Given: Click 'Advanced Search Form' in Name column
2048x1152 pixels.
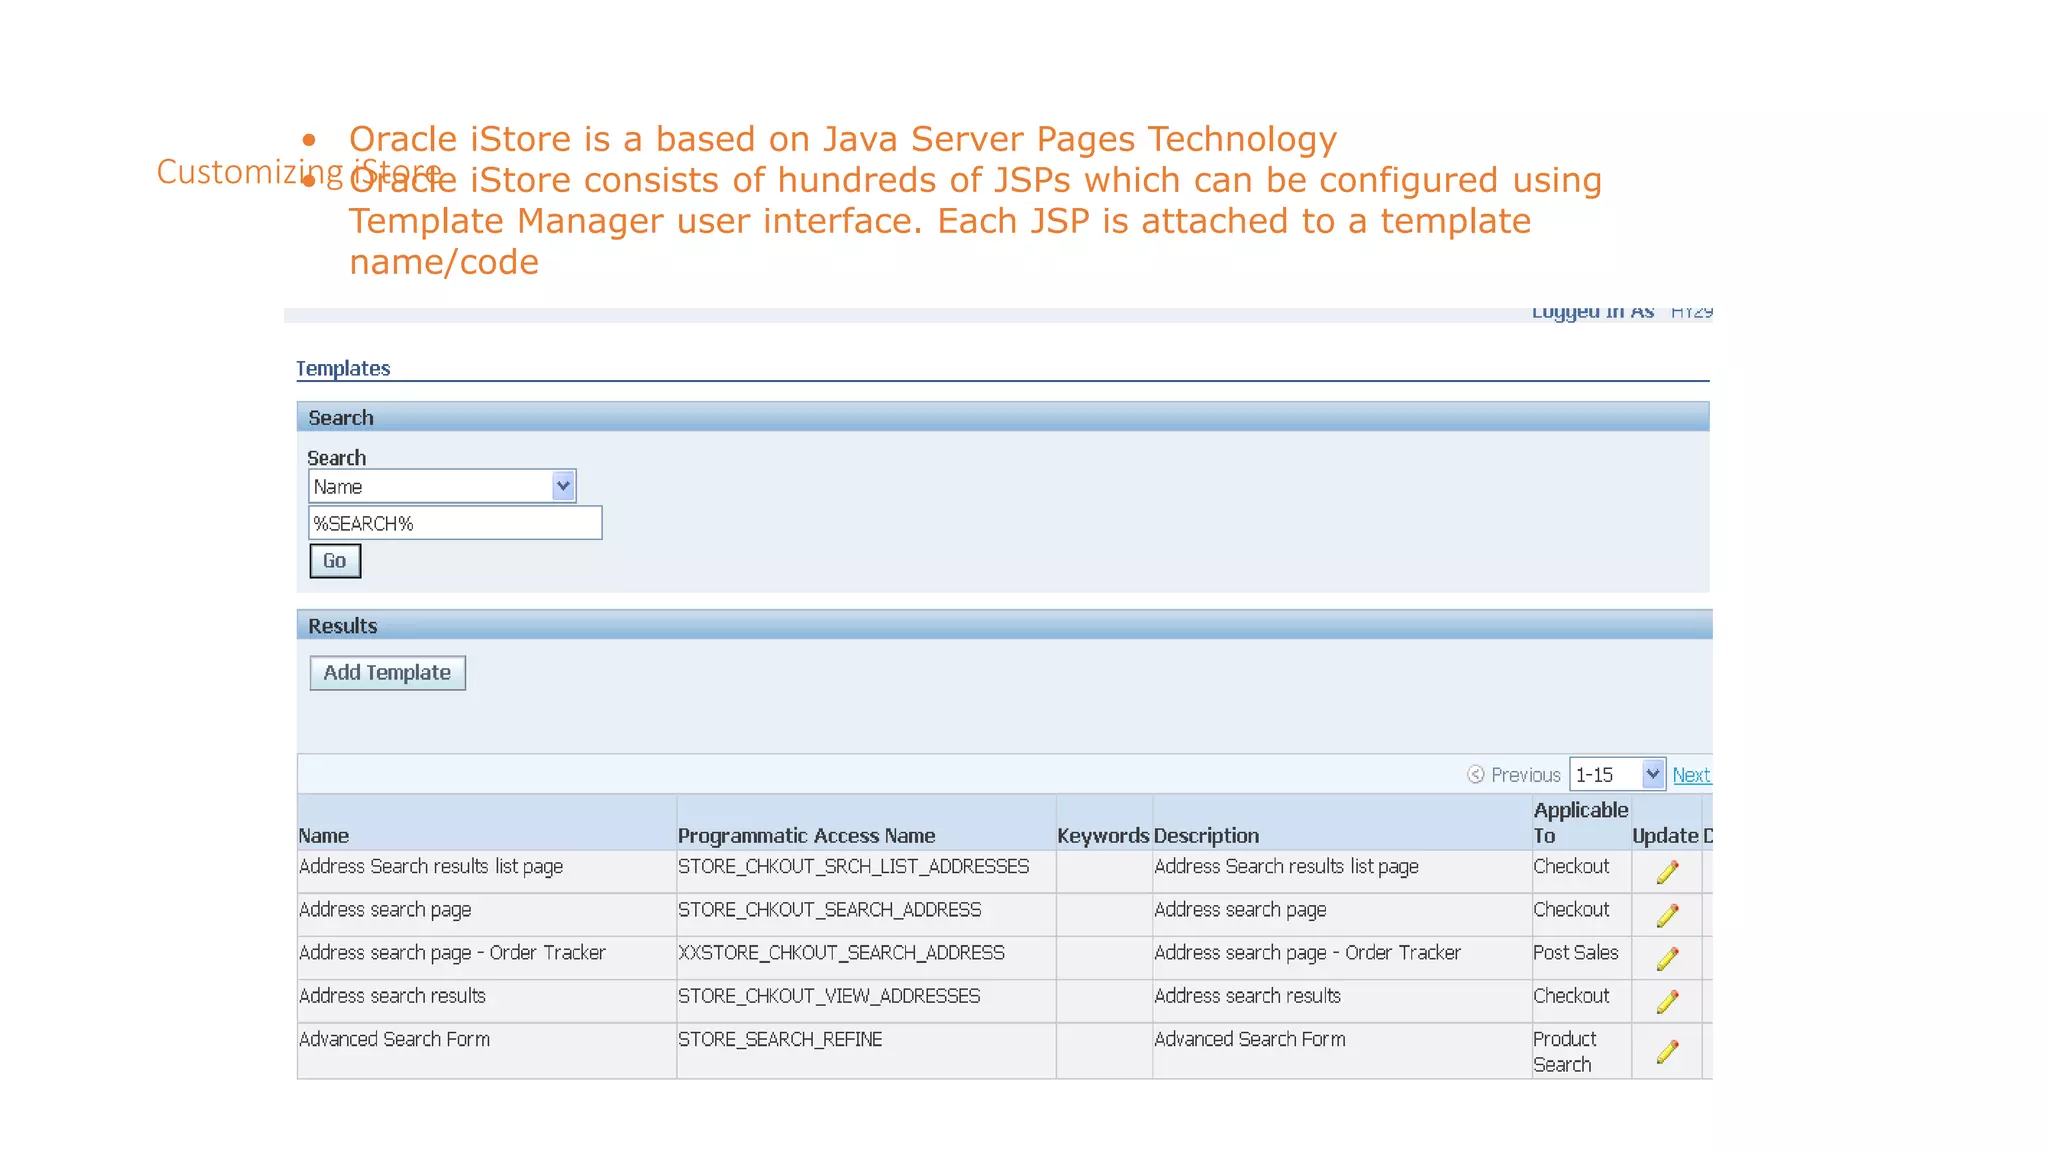Looking at the screenshot, I should tap(394, 1040).
